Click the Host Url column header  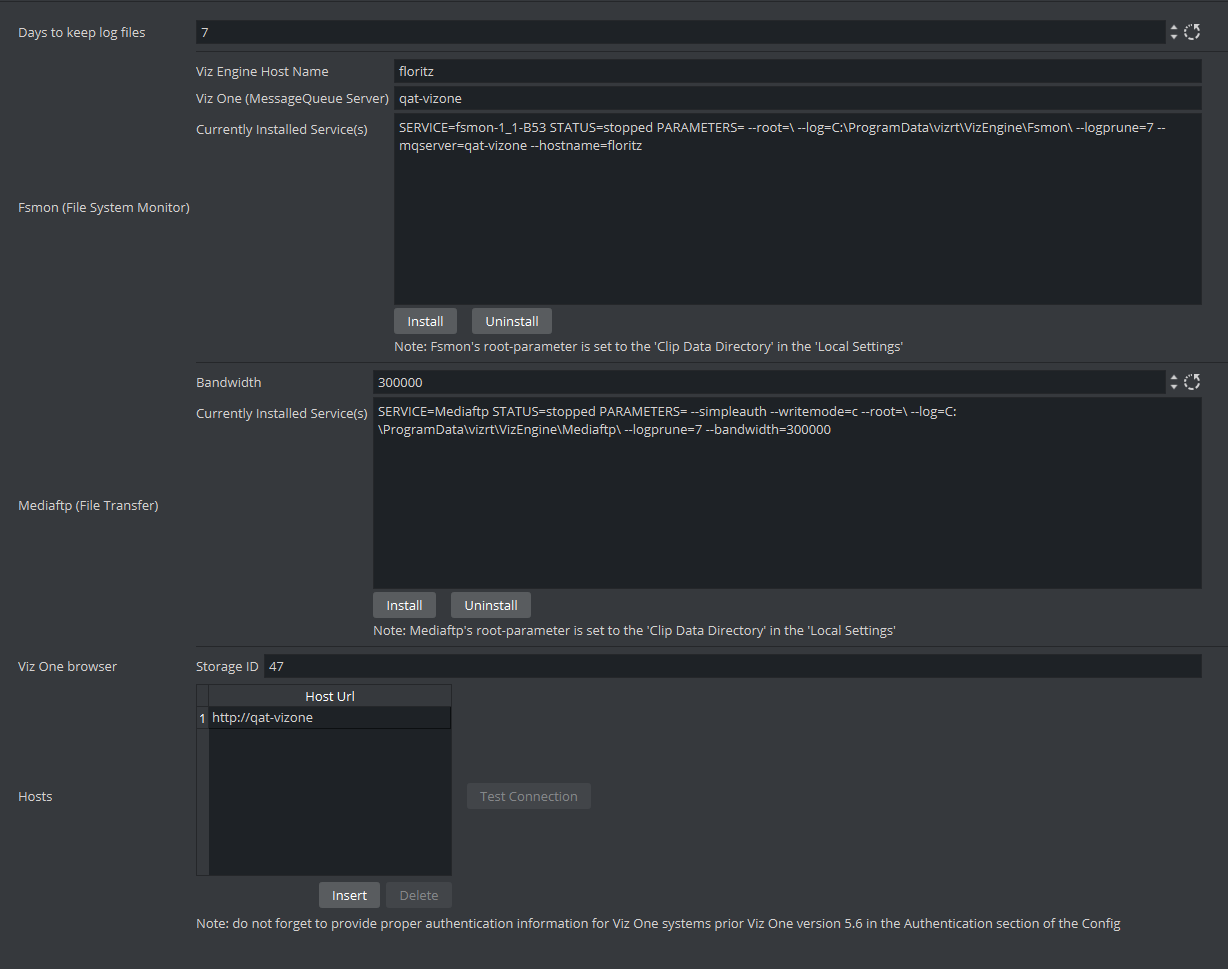(330, 696)
